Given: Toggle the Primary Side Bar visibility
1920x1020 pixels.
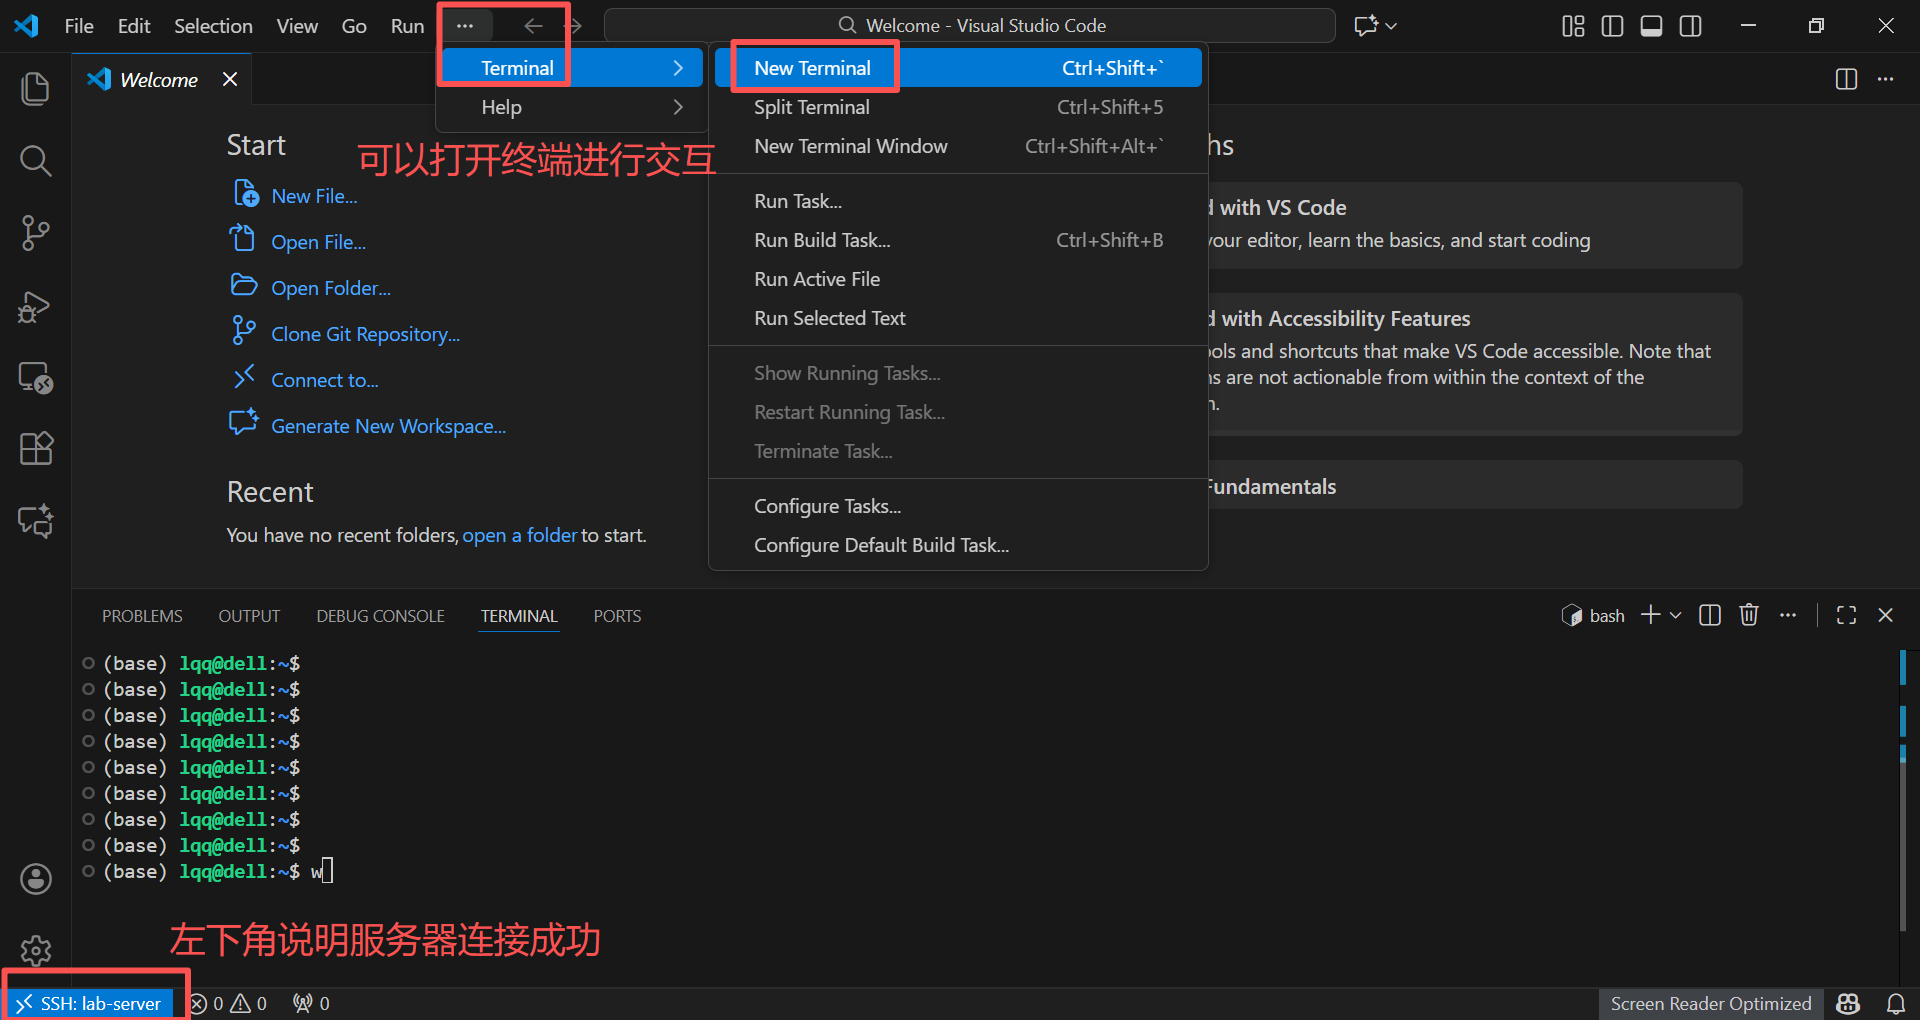Looking at the screenshot, I should click(x=1612, y=26).
